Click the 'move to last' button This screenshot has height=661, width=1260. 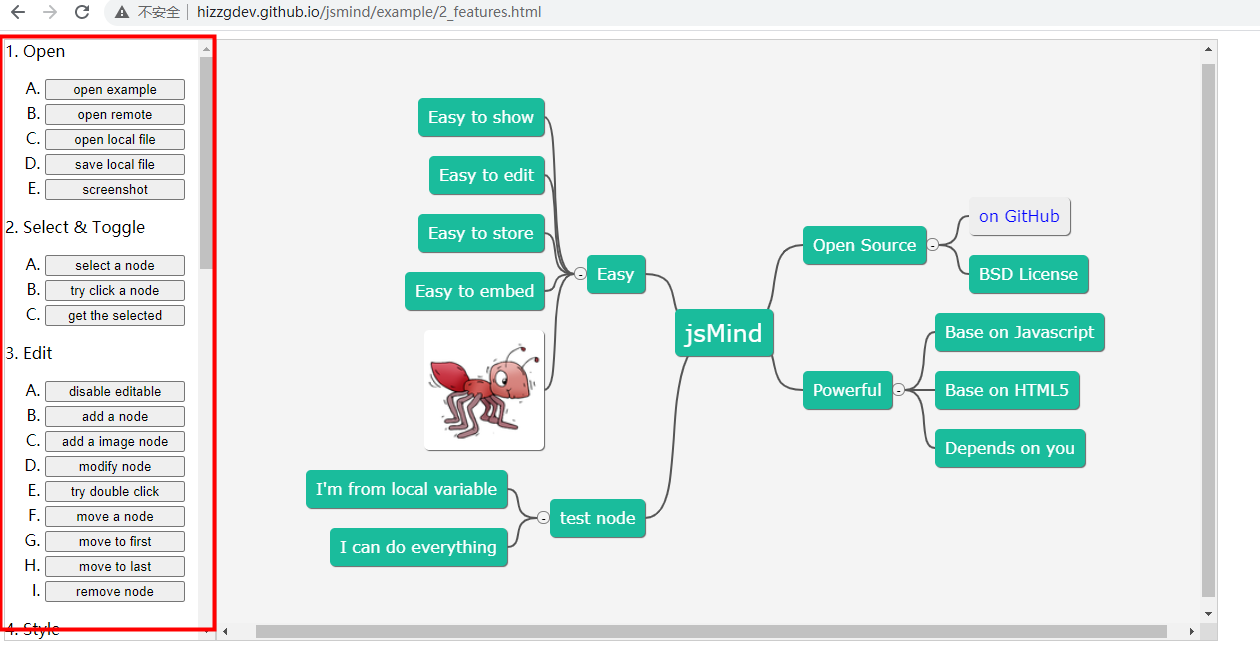(x=115, y=567)
